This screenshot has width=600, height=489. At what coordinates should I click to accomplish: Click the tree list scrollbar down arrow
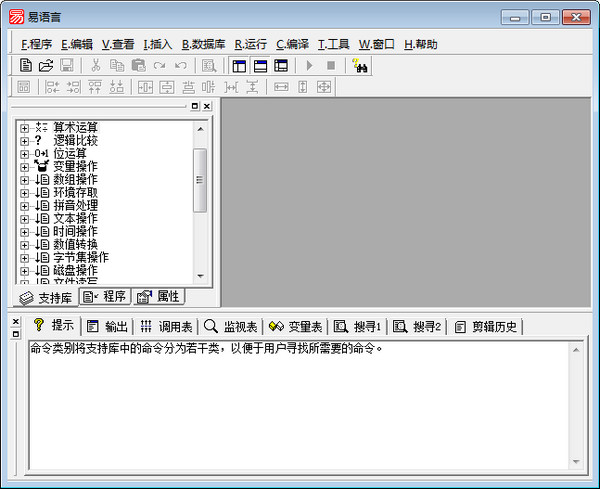(x=200, y=276)
